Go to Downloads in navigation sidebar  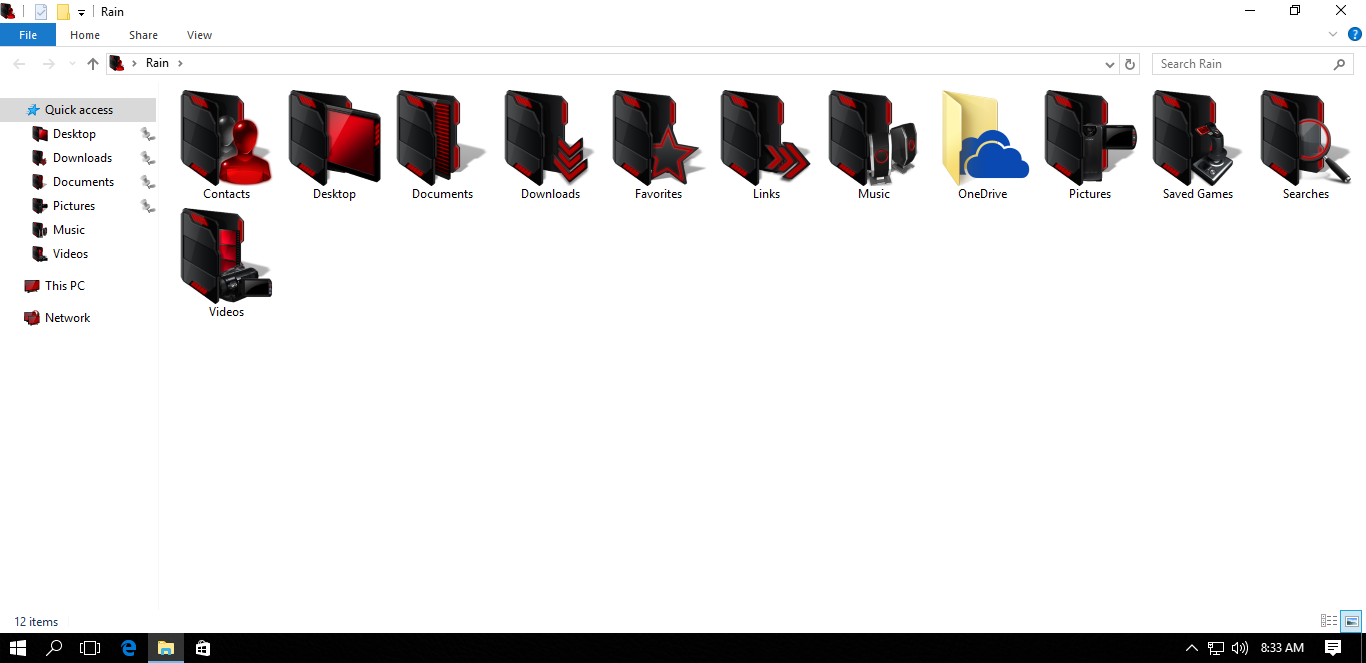click(x=82, y=158)
